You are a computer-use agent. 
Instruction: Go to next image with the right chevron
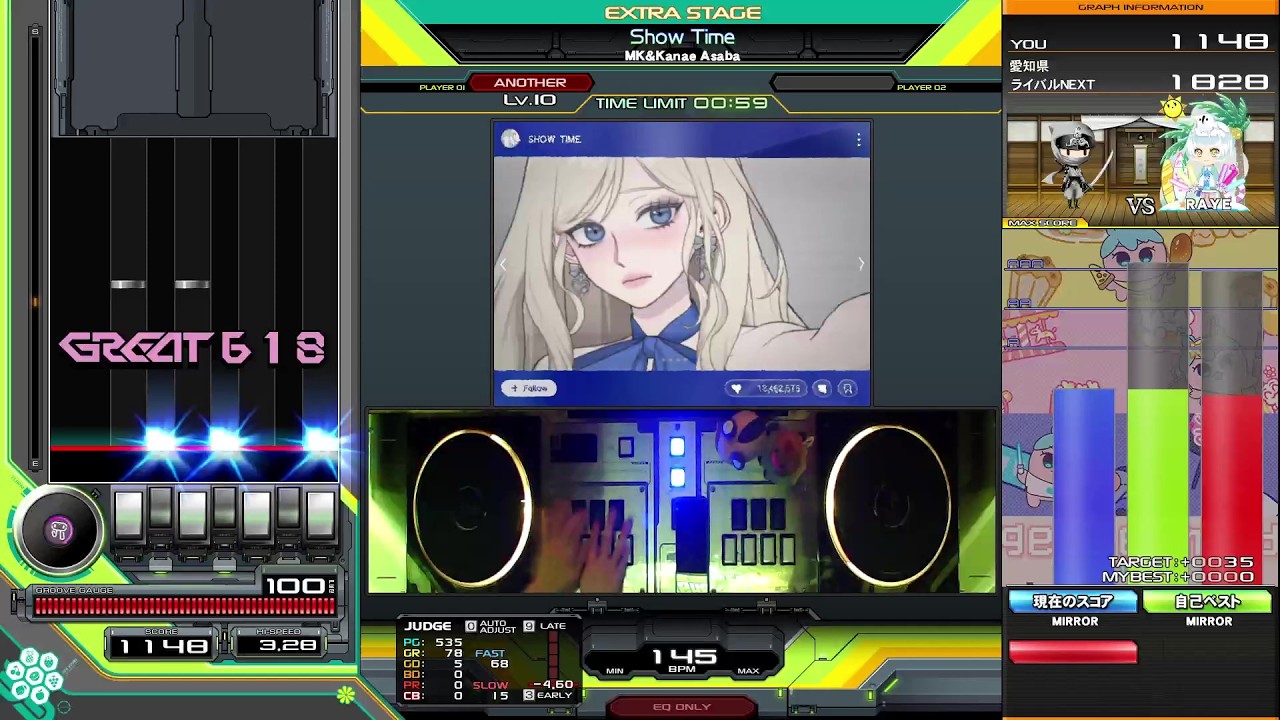(860, 264)
